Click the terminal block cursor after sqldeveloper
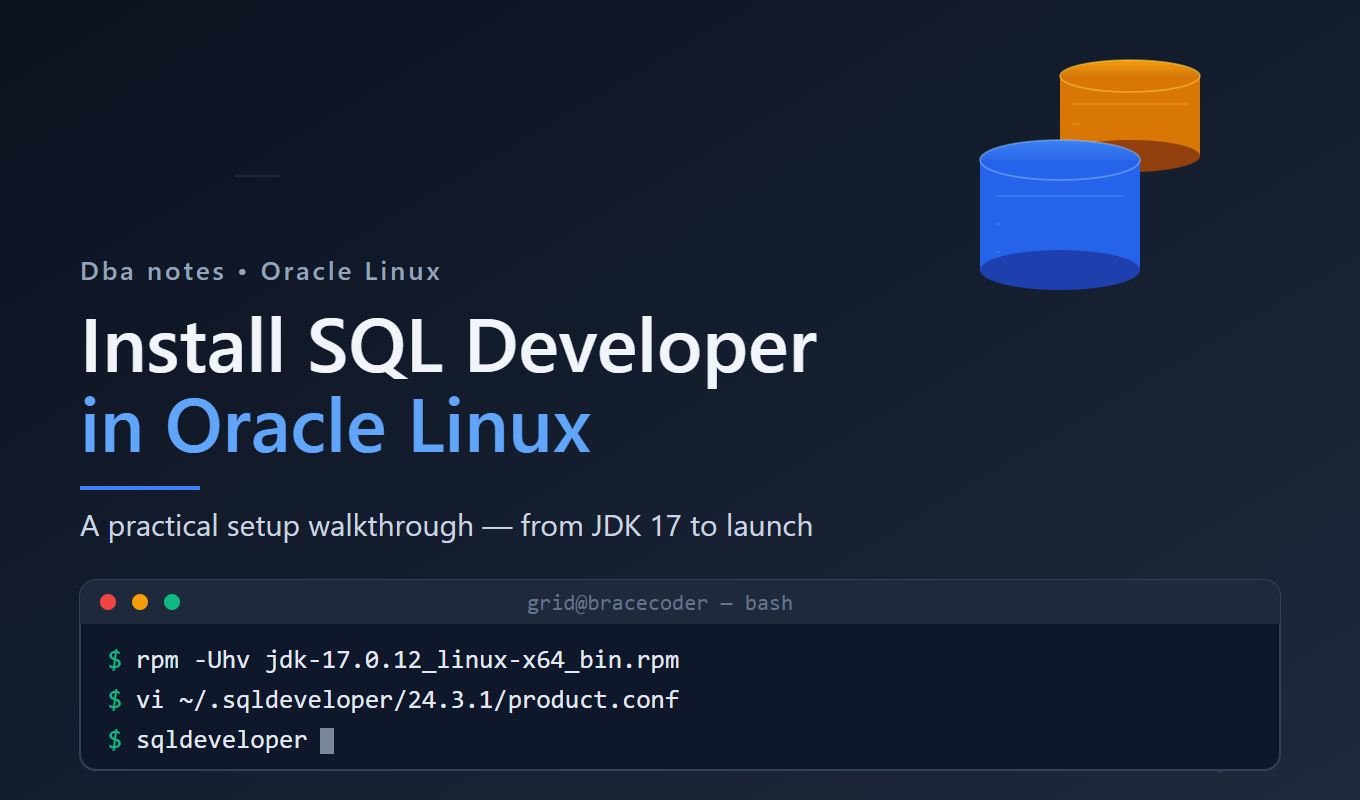1360x800 pixels. (326, 741)
